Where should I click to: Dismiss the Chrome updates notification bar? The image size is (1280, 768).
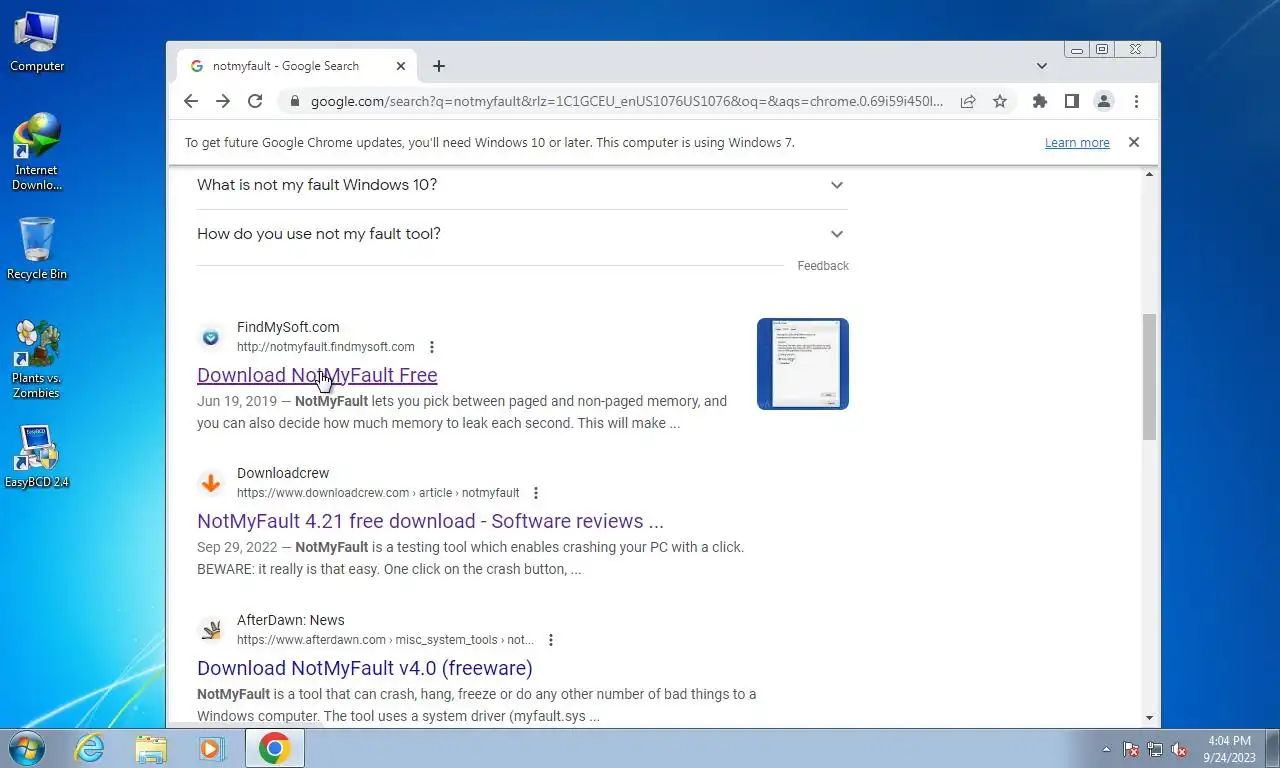pos(1134,142)
